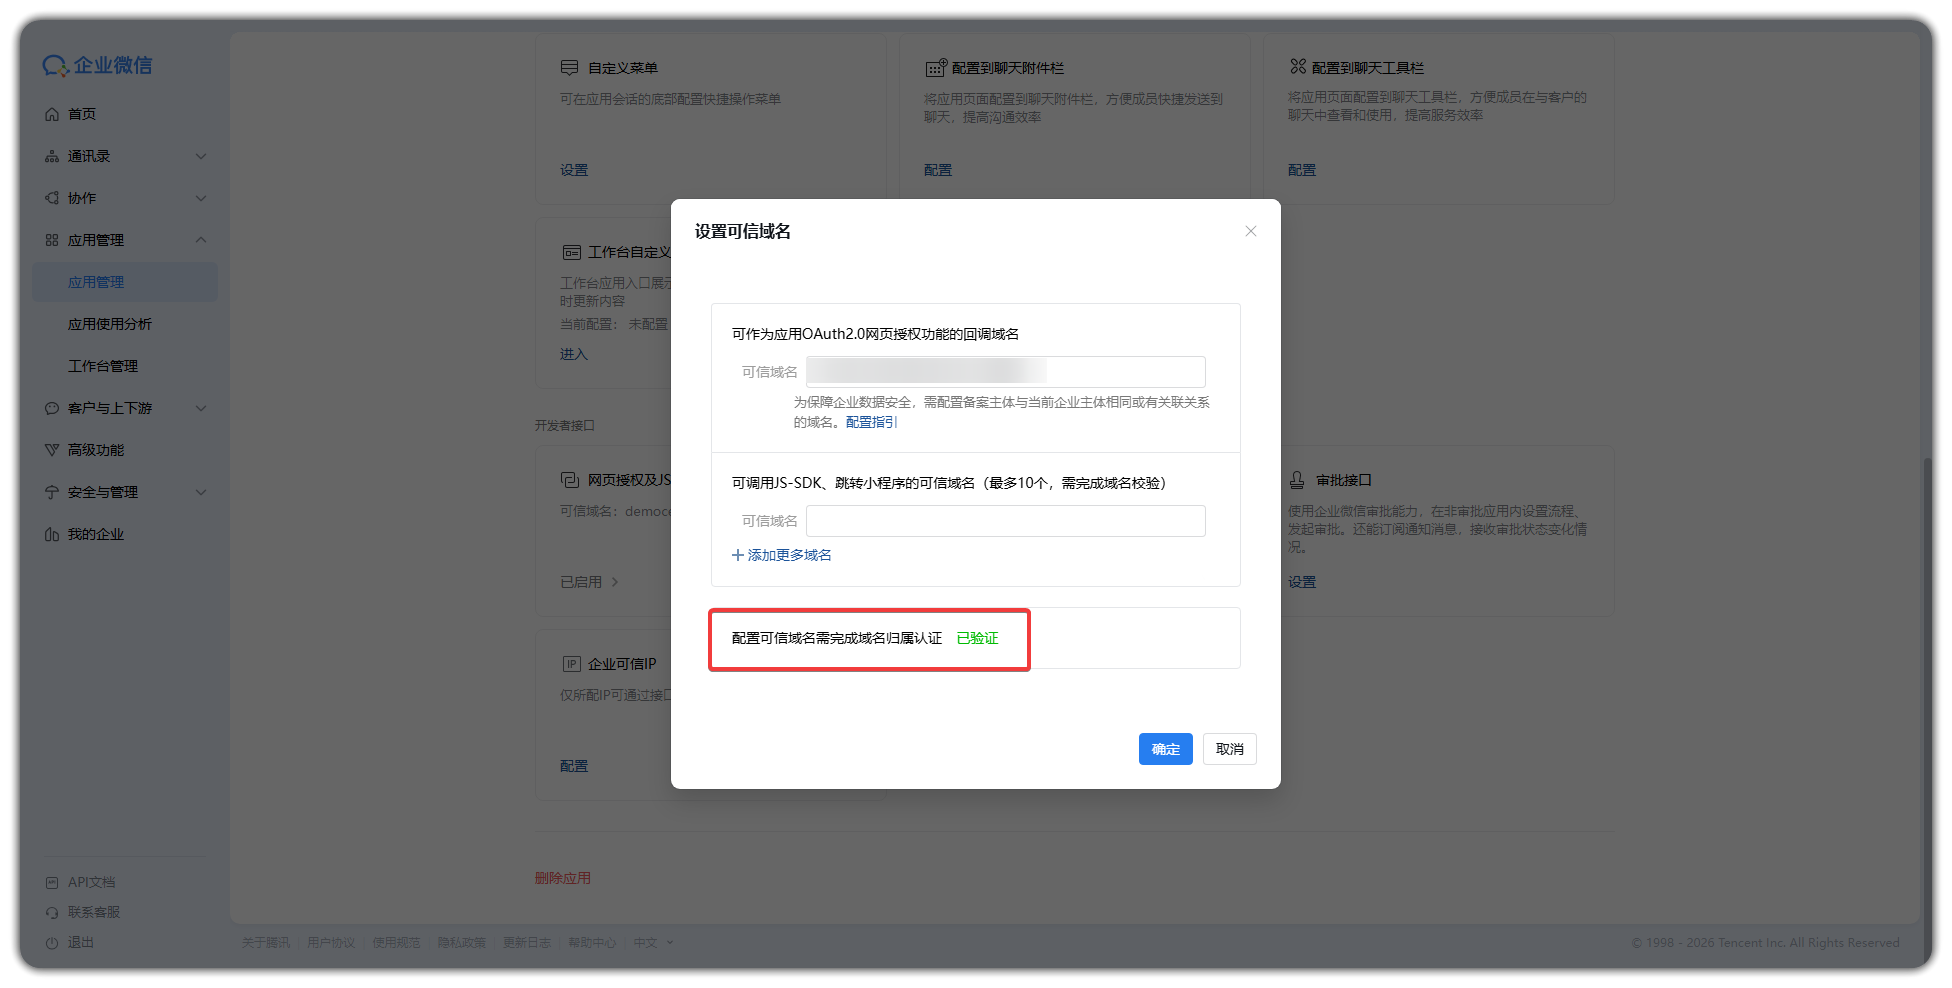This screenshot has width=1952, height=988.
Task: Click the 企业微信 logo icon
Action: click(x=55, y=65)
